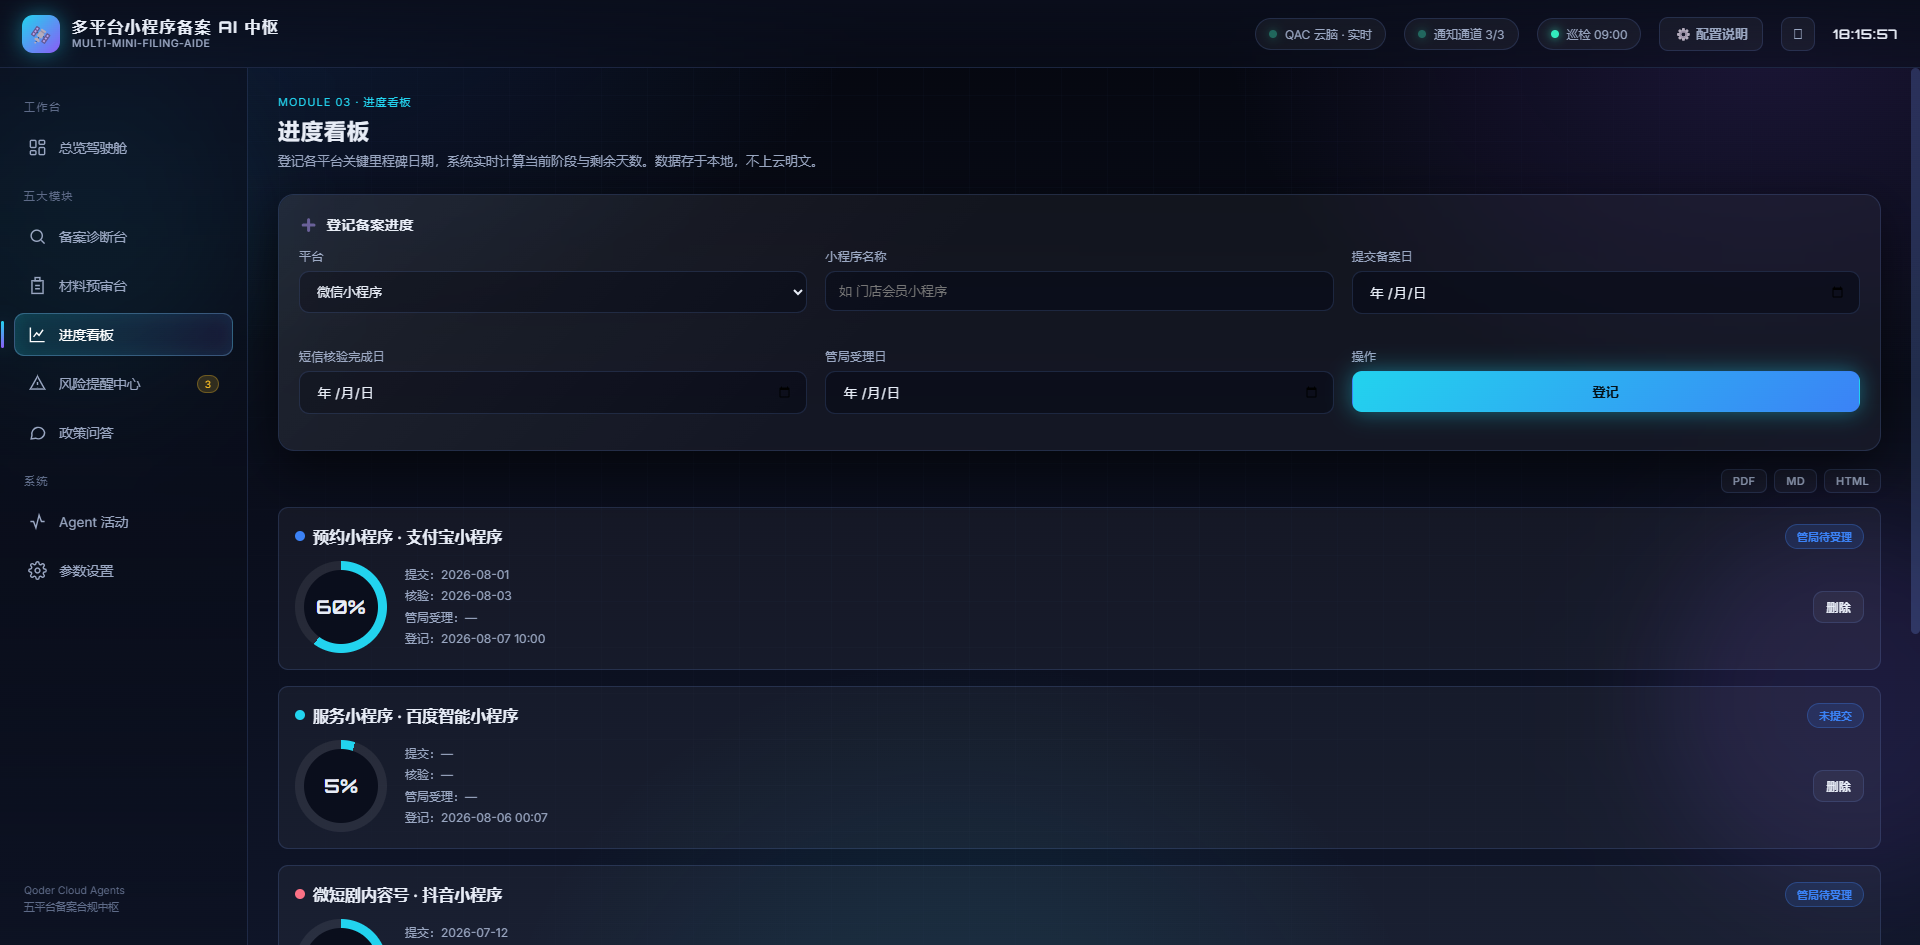Click the 60% progress ring
Viewport: 1920px width, 945px height.
pyautogui.click(x=341, y=607)
